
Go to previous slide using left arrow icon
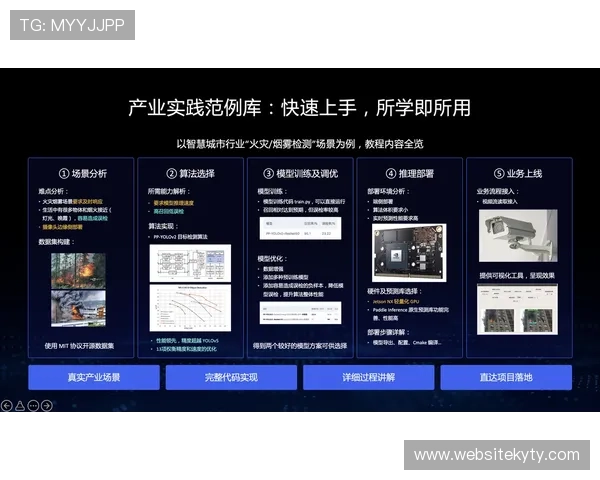coord(7,405)
